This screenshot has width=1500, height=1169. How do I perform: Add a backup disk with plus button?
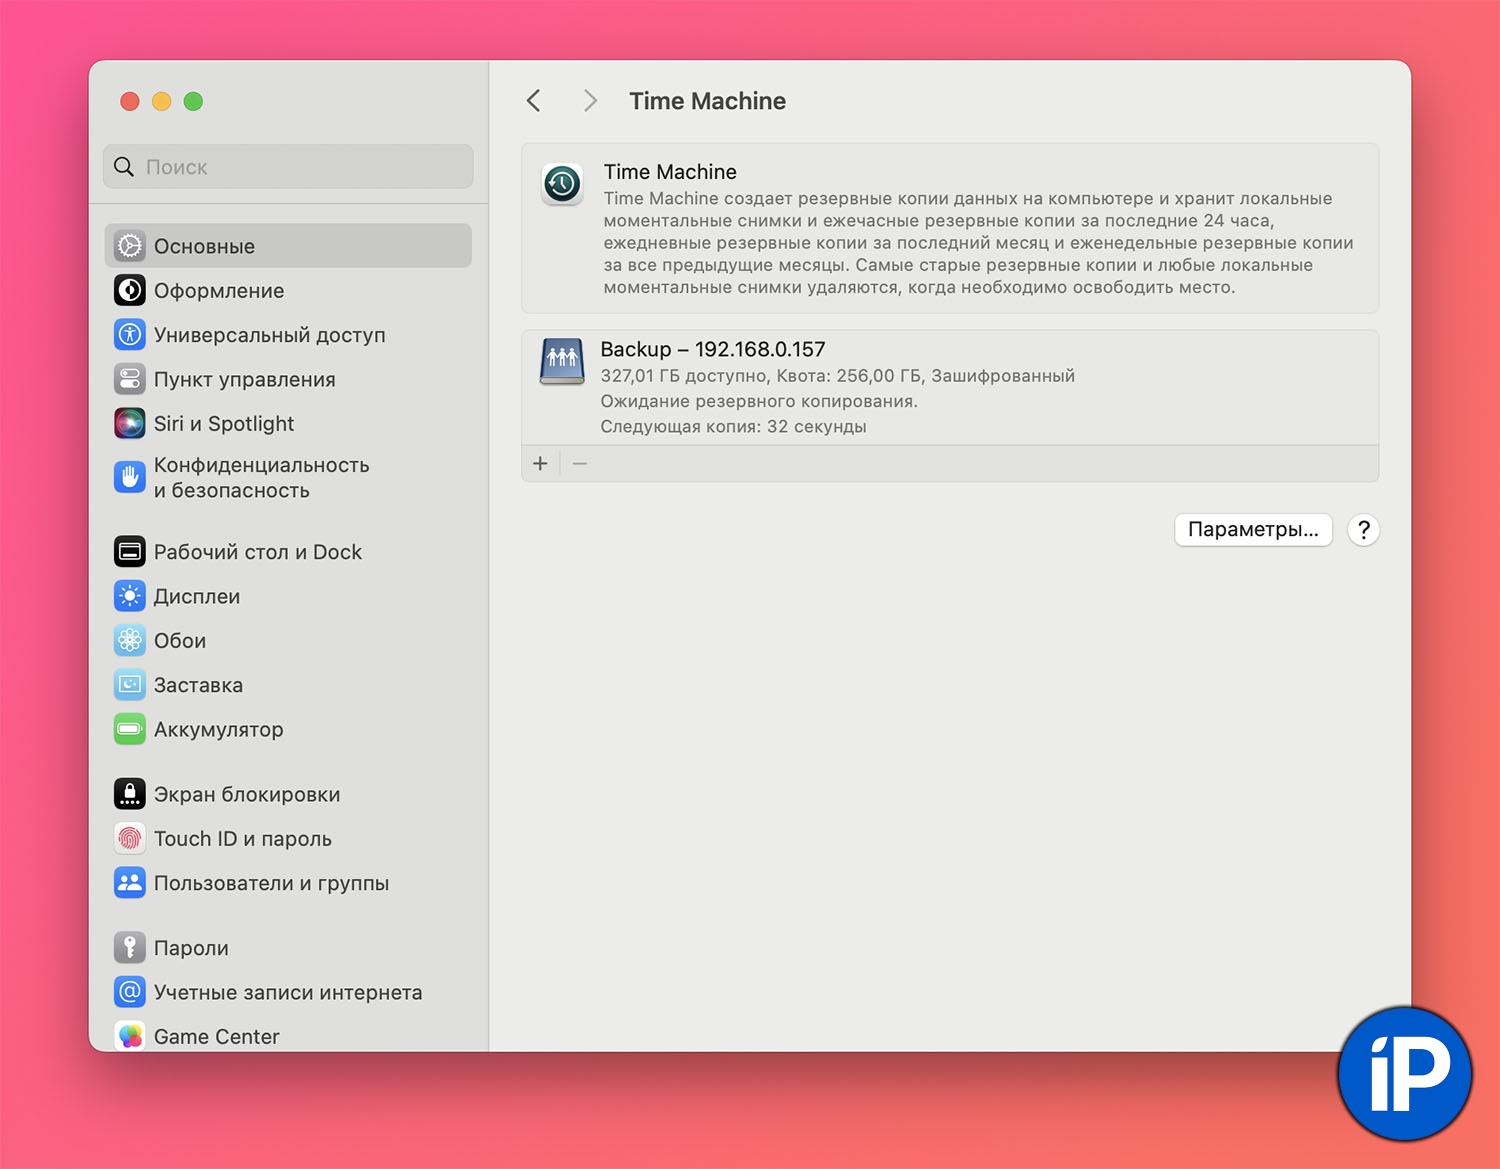click(540, 464)
